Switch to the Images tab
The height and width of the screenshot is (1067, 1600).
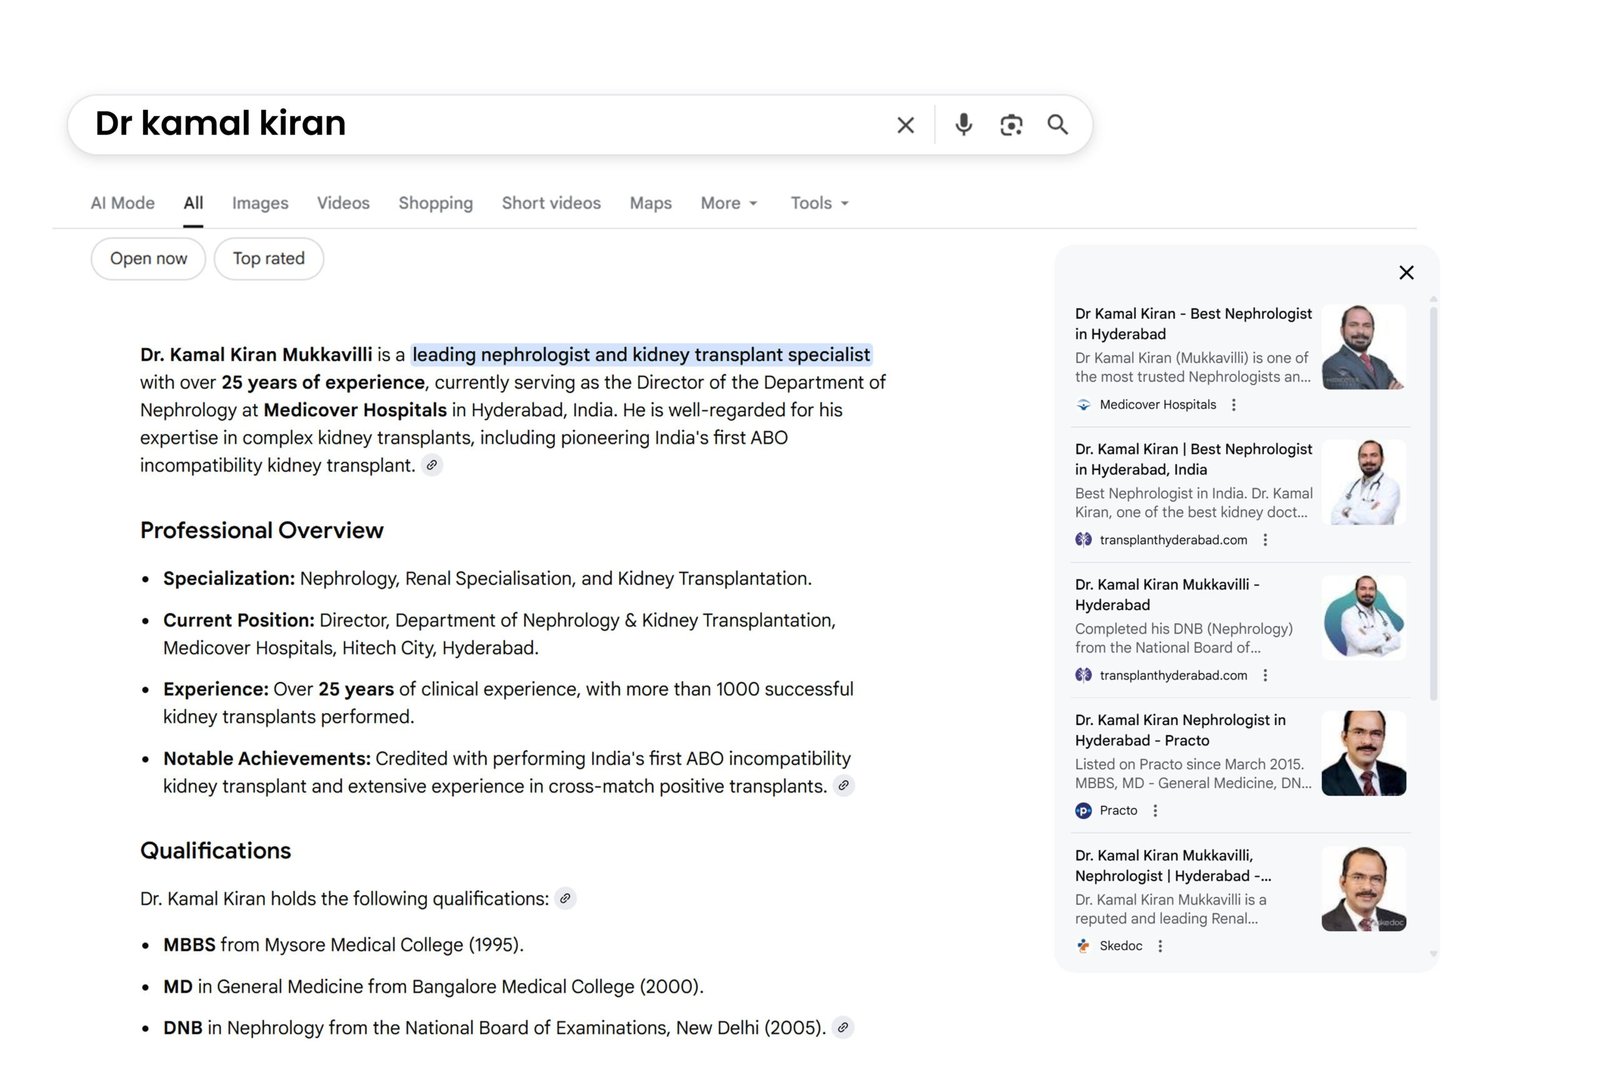pos(259,203)
